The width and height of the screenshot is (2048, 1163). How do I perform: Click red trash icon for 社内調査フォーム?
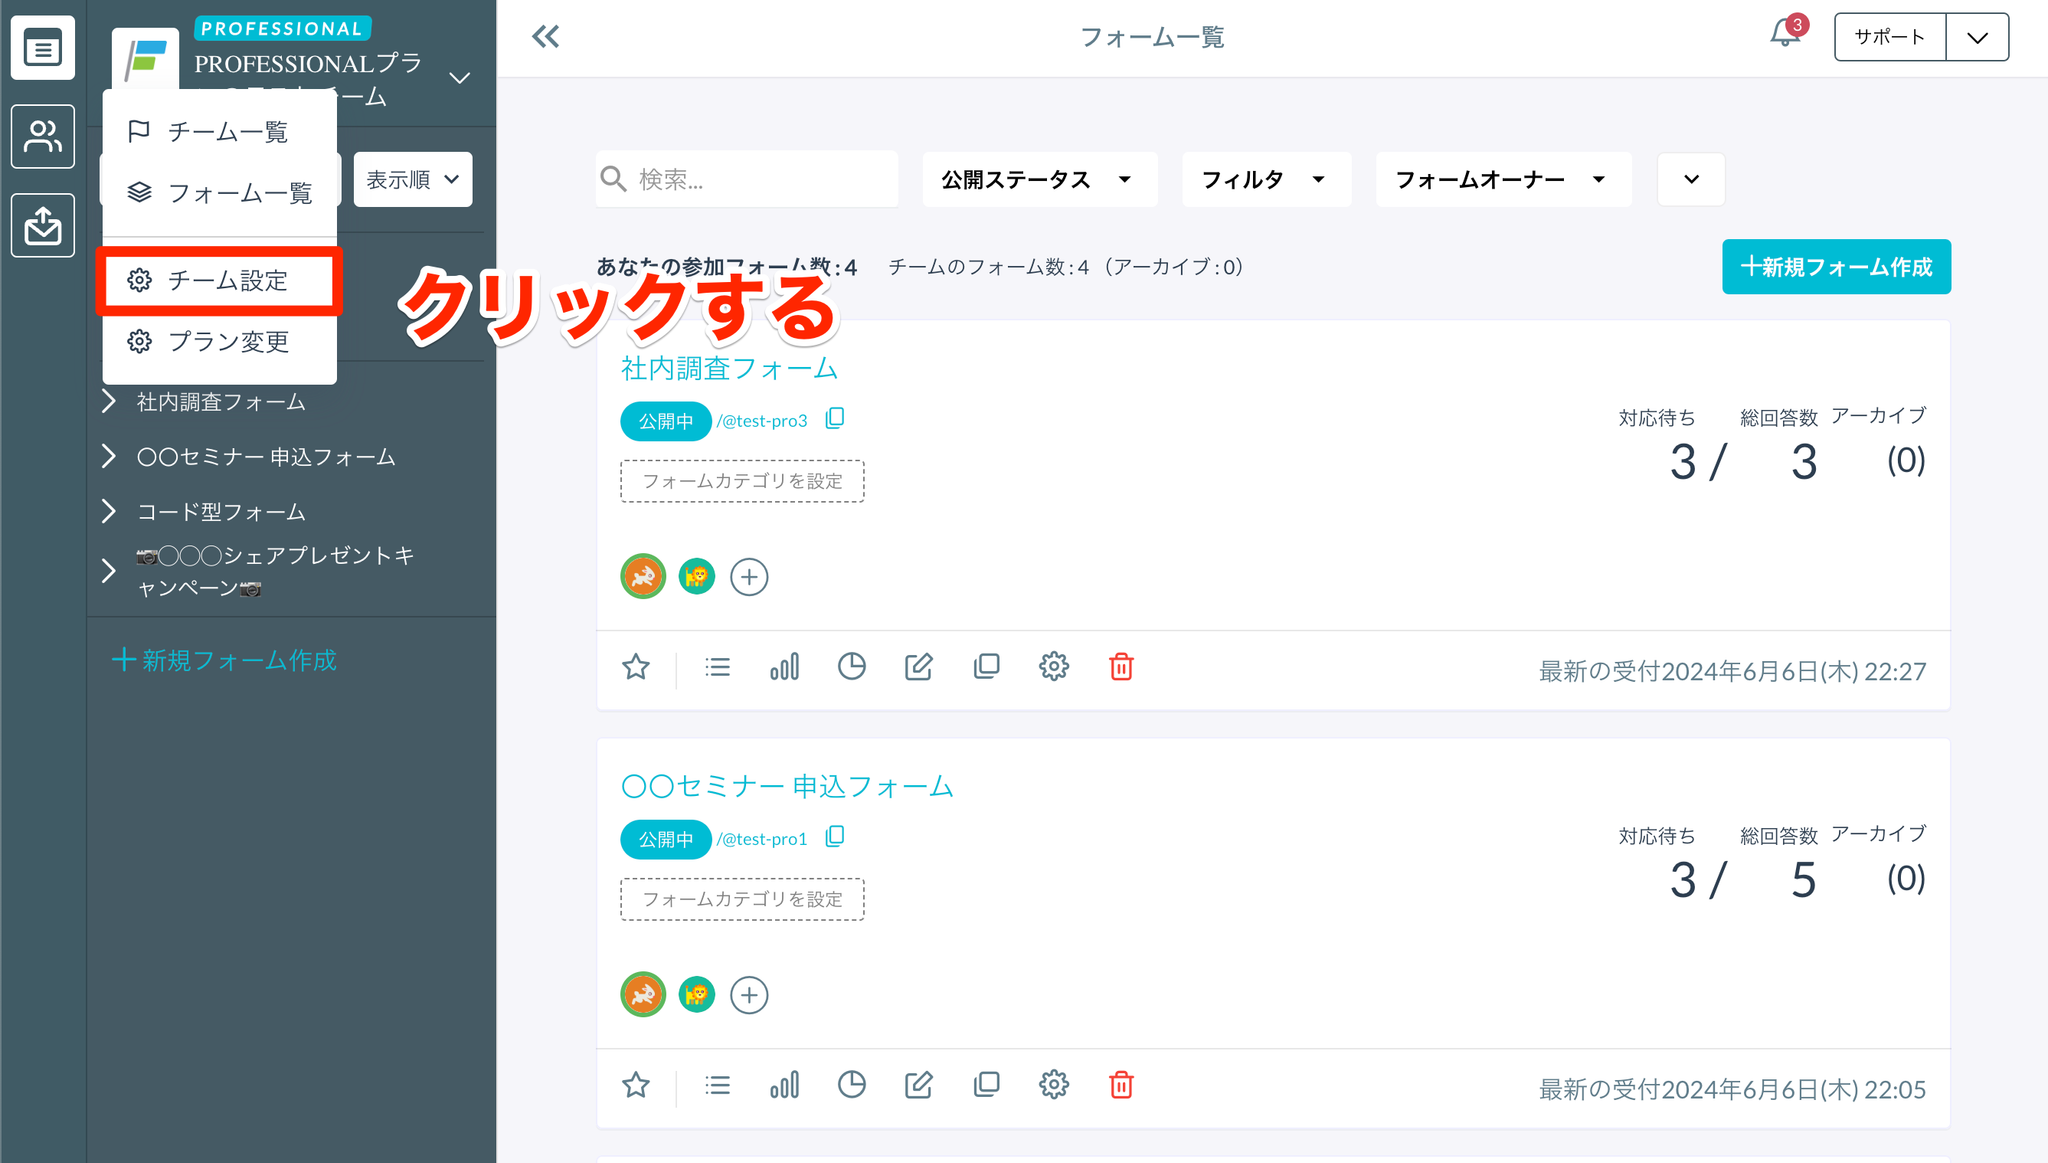tap(1121, 667)
